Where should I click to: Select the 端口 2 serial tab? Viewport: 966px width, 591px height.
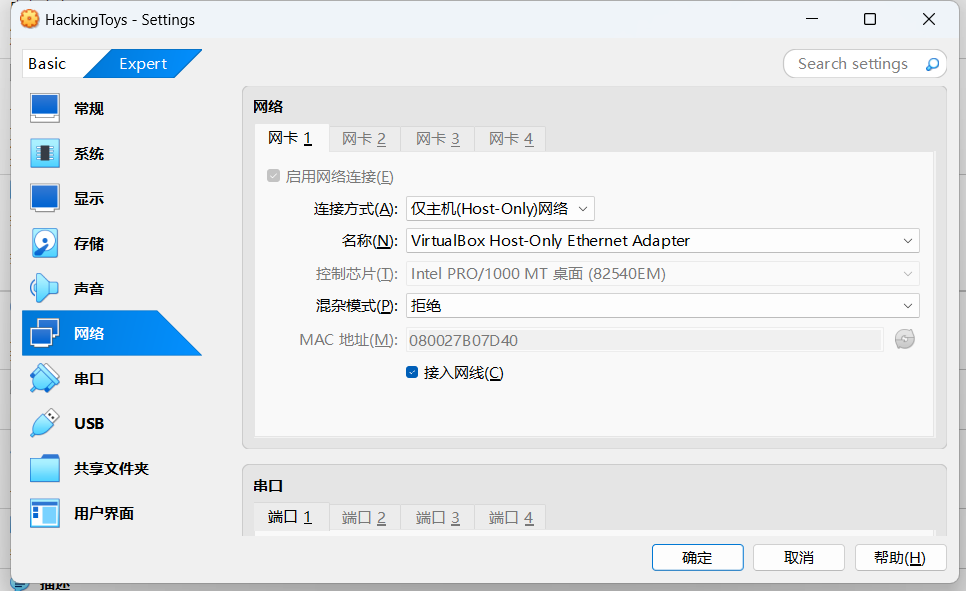coord(364,517)
